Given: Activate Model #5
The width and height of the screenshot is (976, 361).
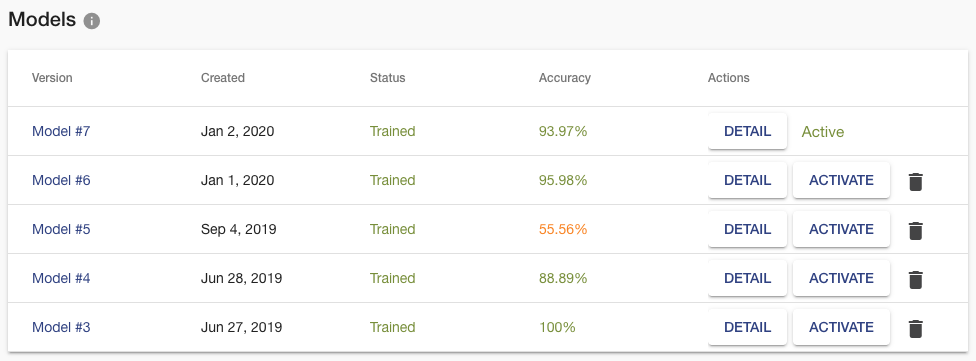Looking at the screenshot, I should (x=841, y=230).
